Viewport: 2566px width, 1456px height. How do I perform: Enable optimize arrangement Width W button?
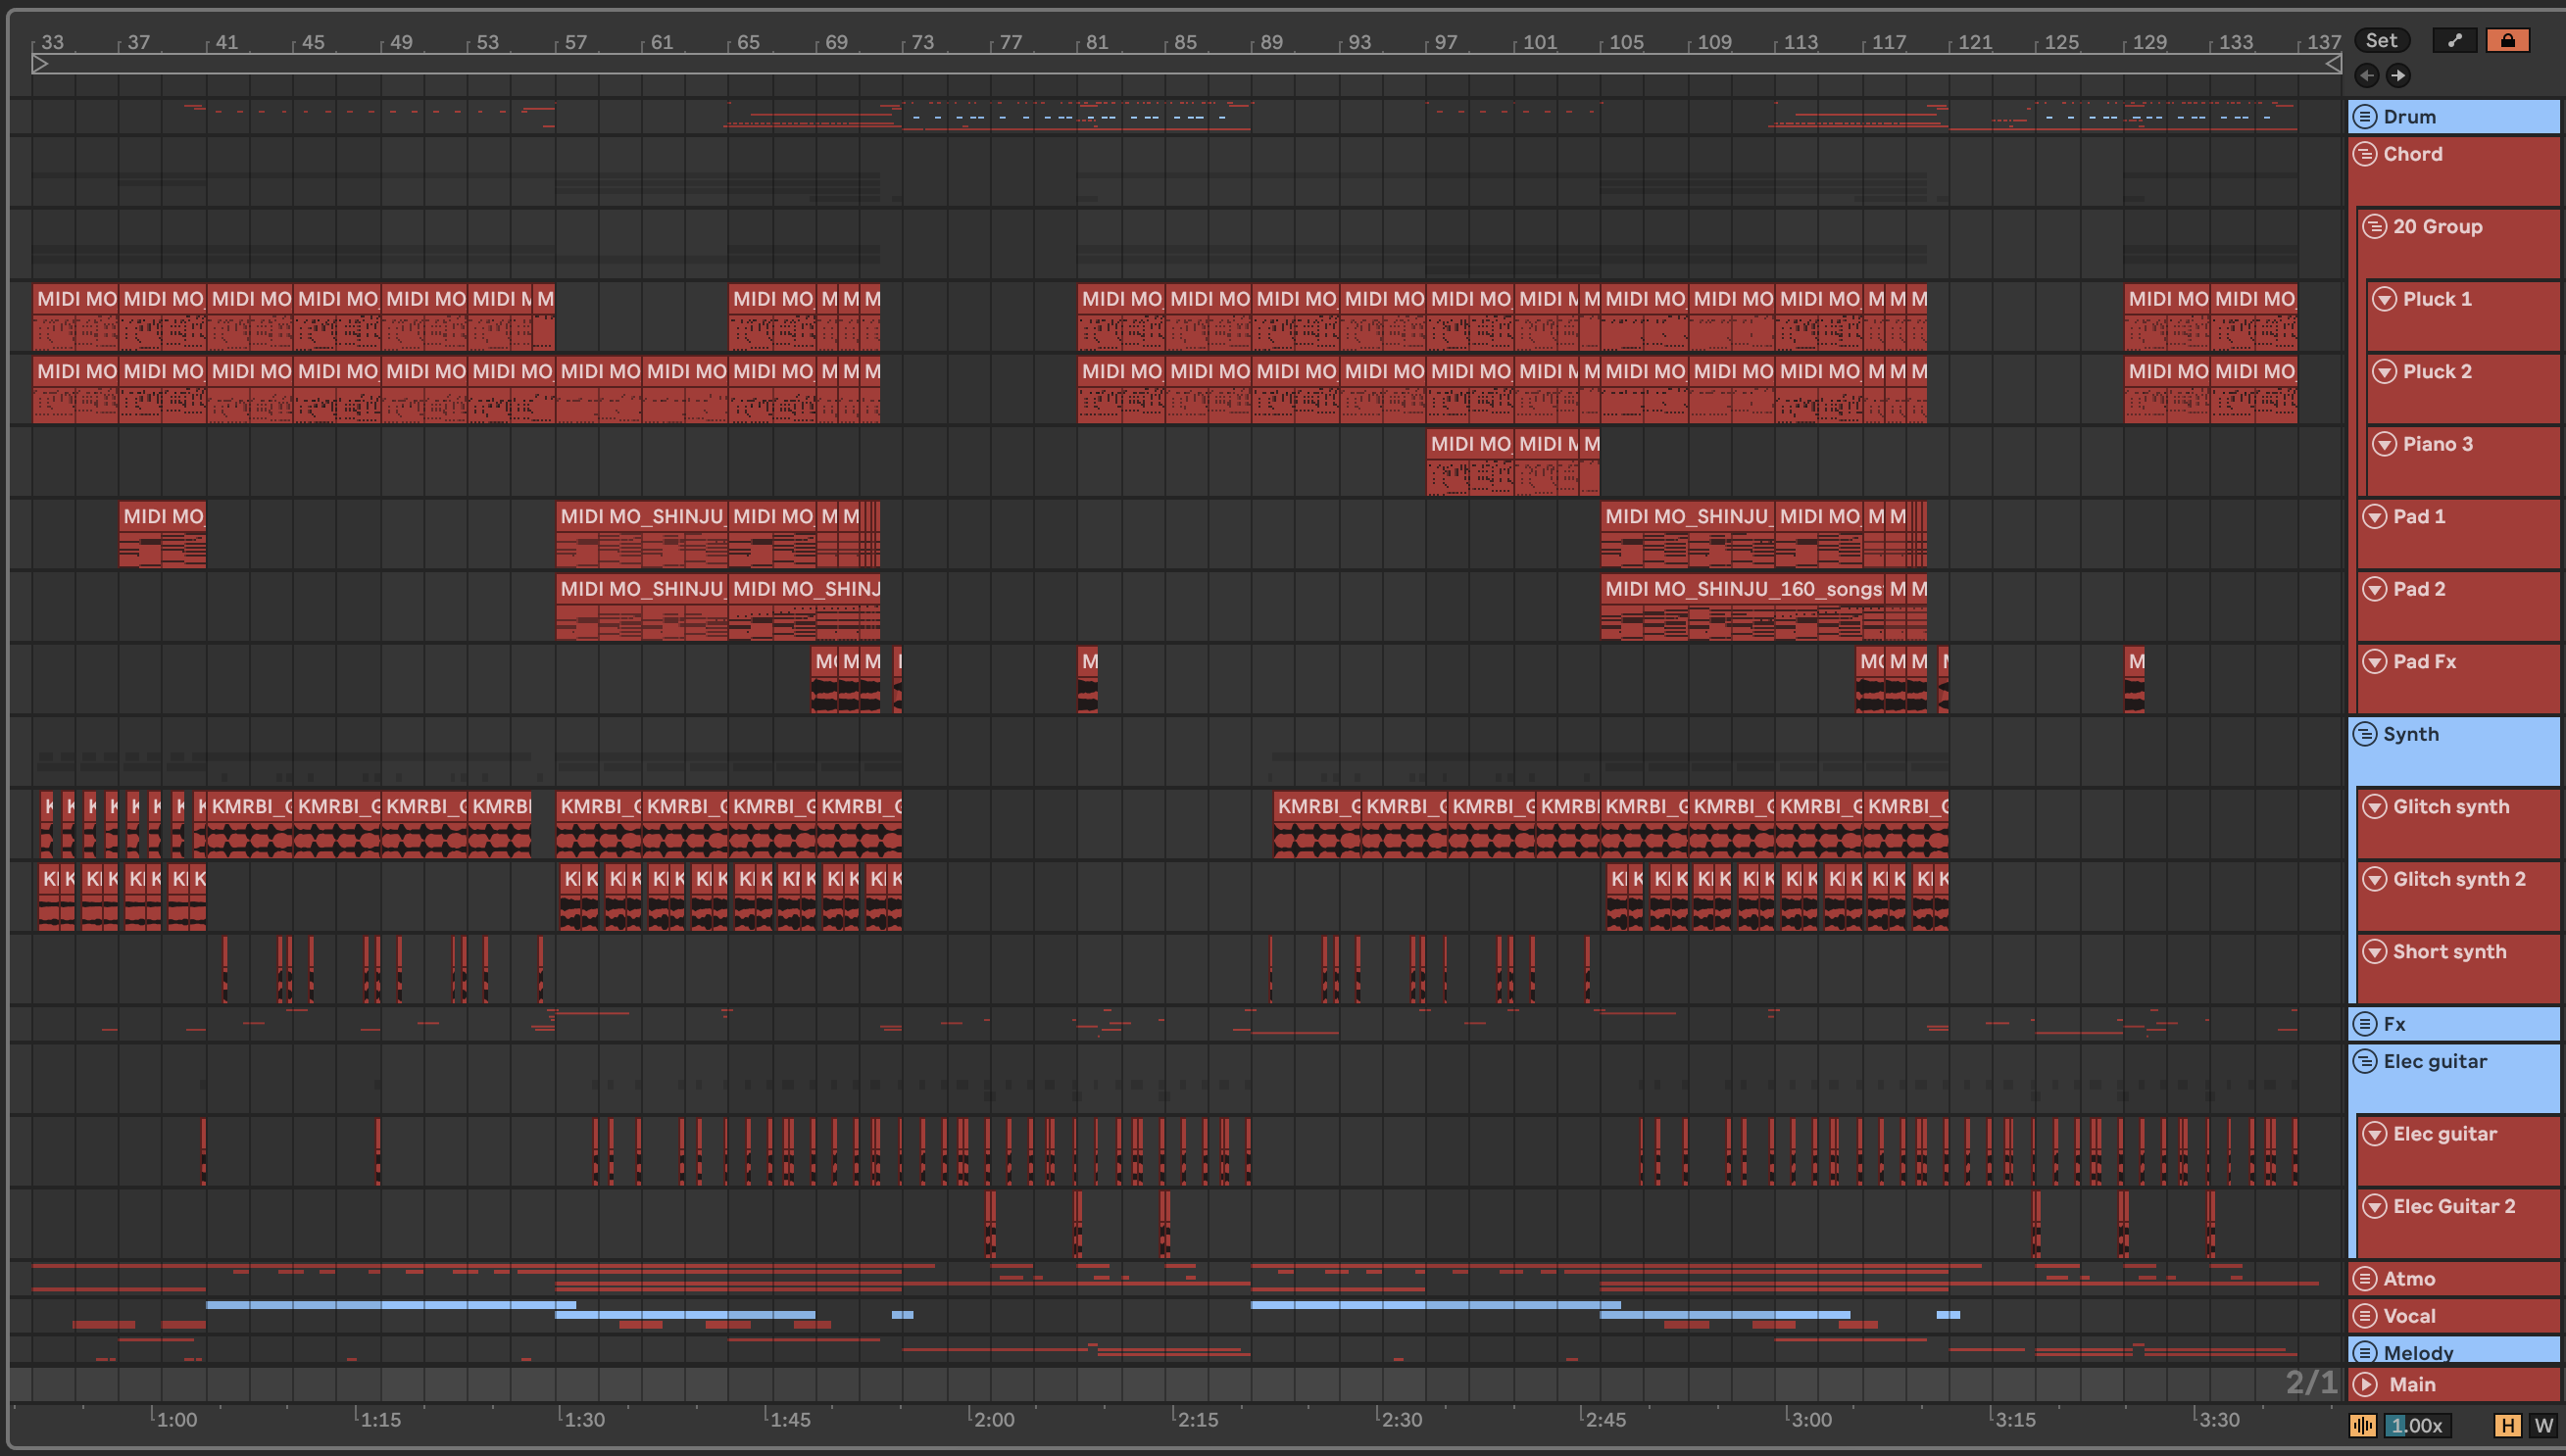(2543, 1425)
